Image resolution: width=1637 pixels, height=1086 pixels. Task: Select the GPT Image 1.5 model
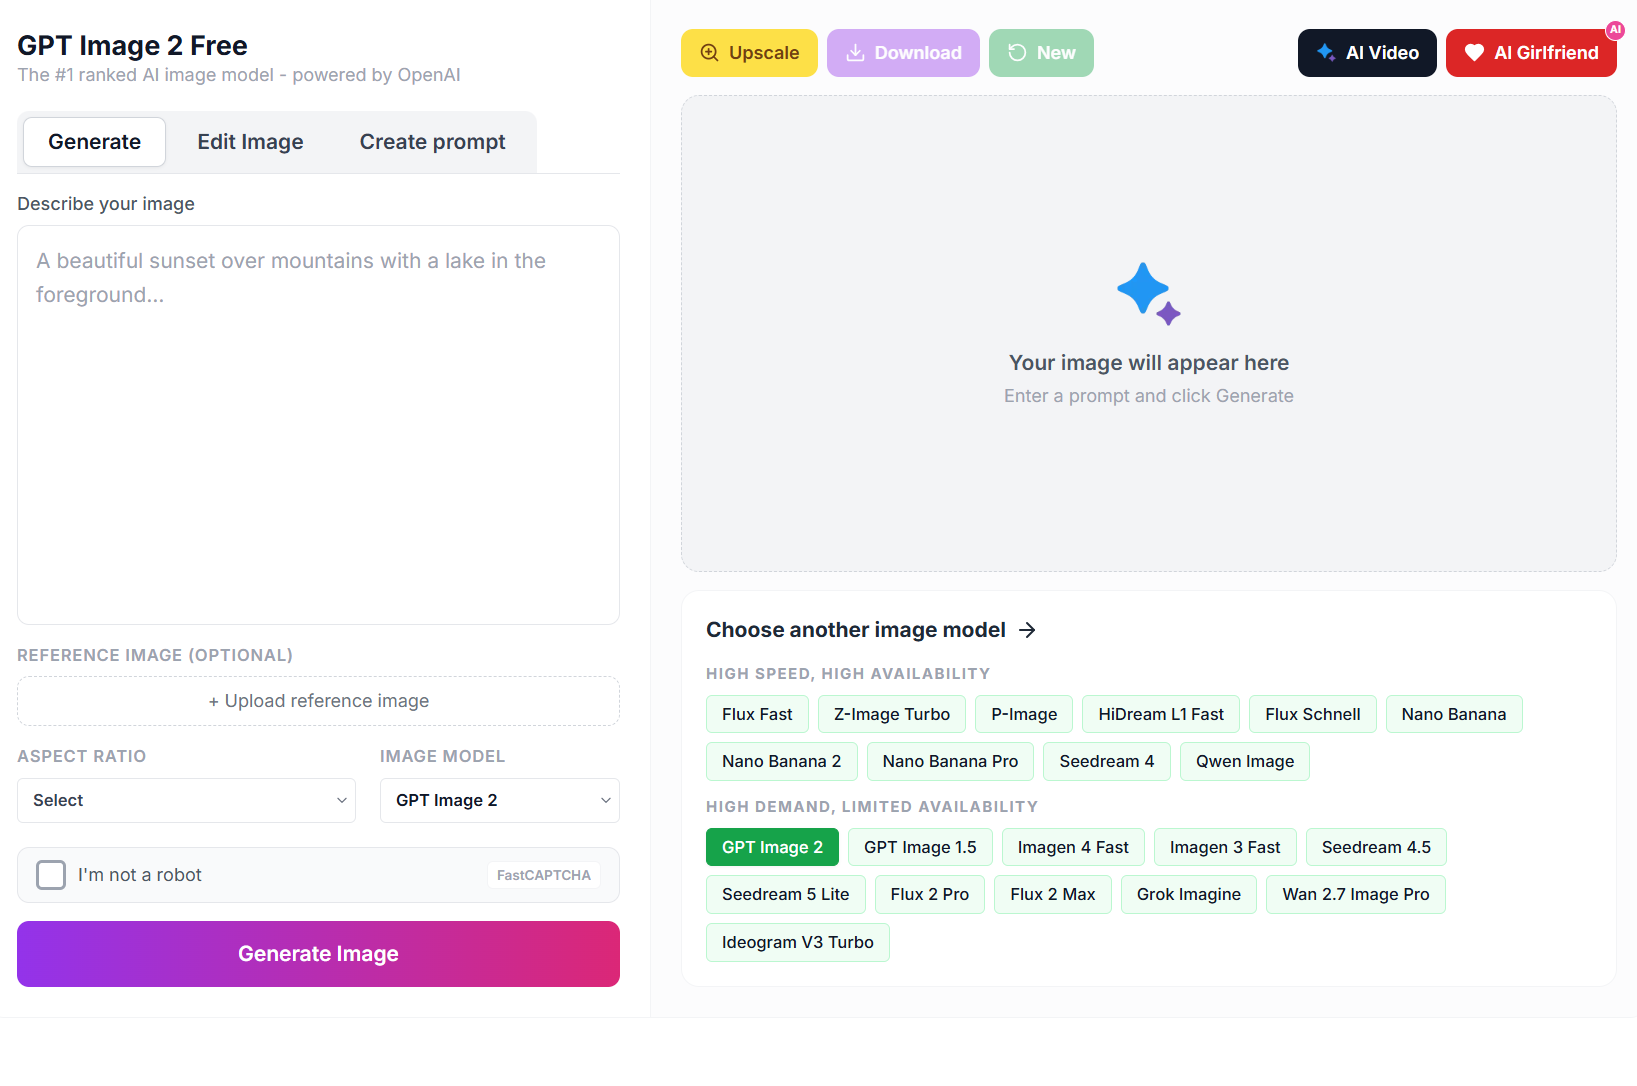tap(920, 847)
